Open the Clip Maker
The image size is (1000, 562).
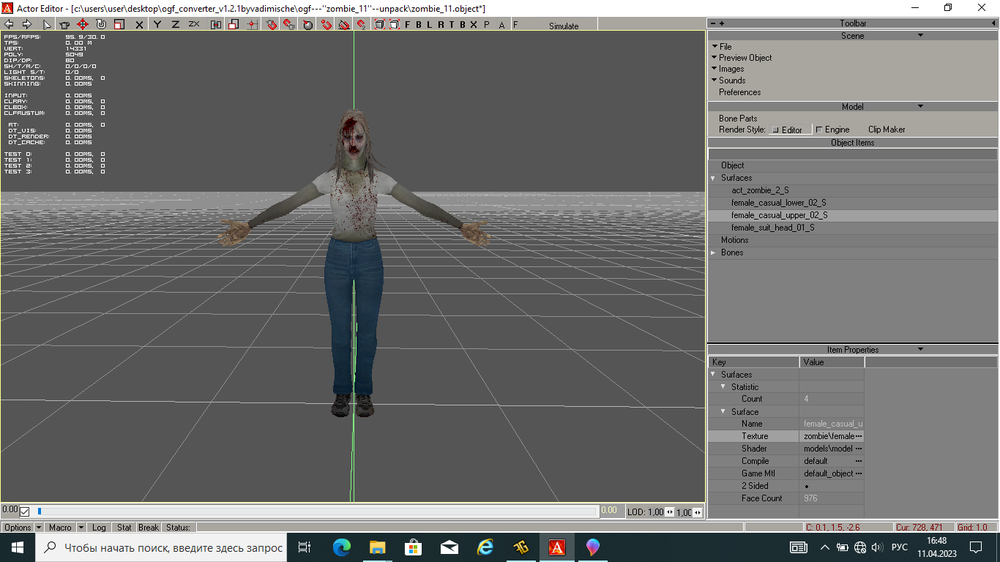[886, 130]
